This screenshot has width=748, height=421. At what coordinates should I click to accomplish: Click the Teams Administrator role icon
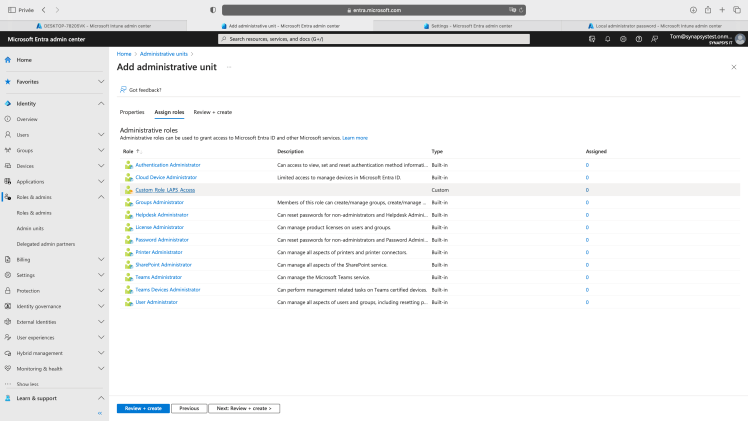(128, 277)
